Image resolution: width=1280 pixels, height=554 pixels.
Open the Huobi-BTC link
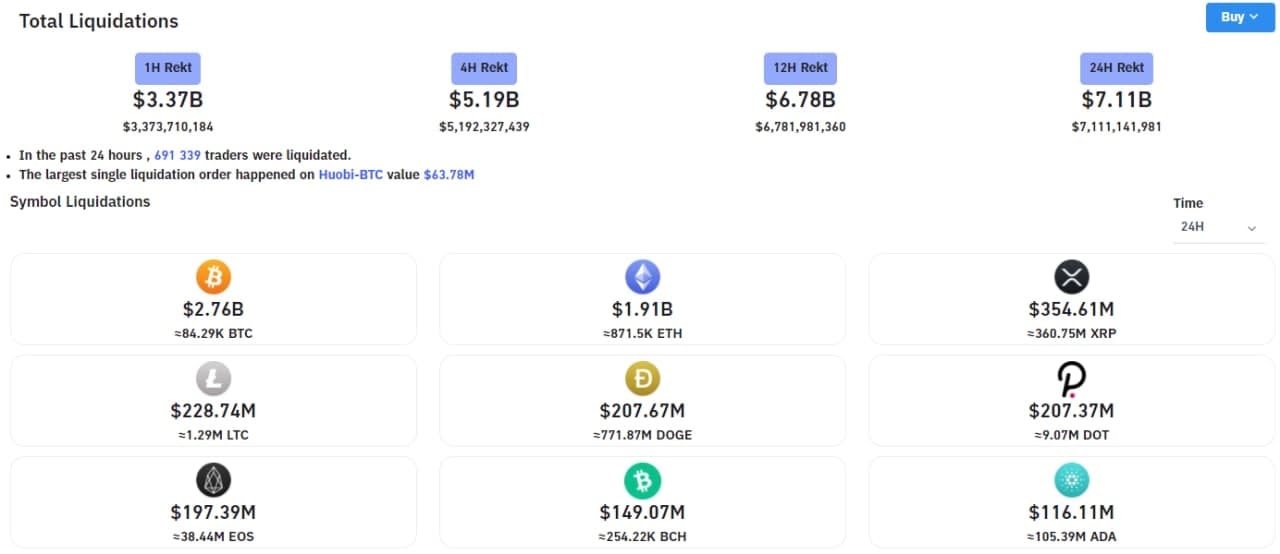(351, 174)
